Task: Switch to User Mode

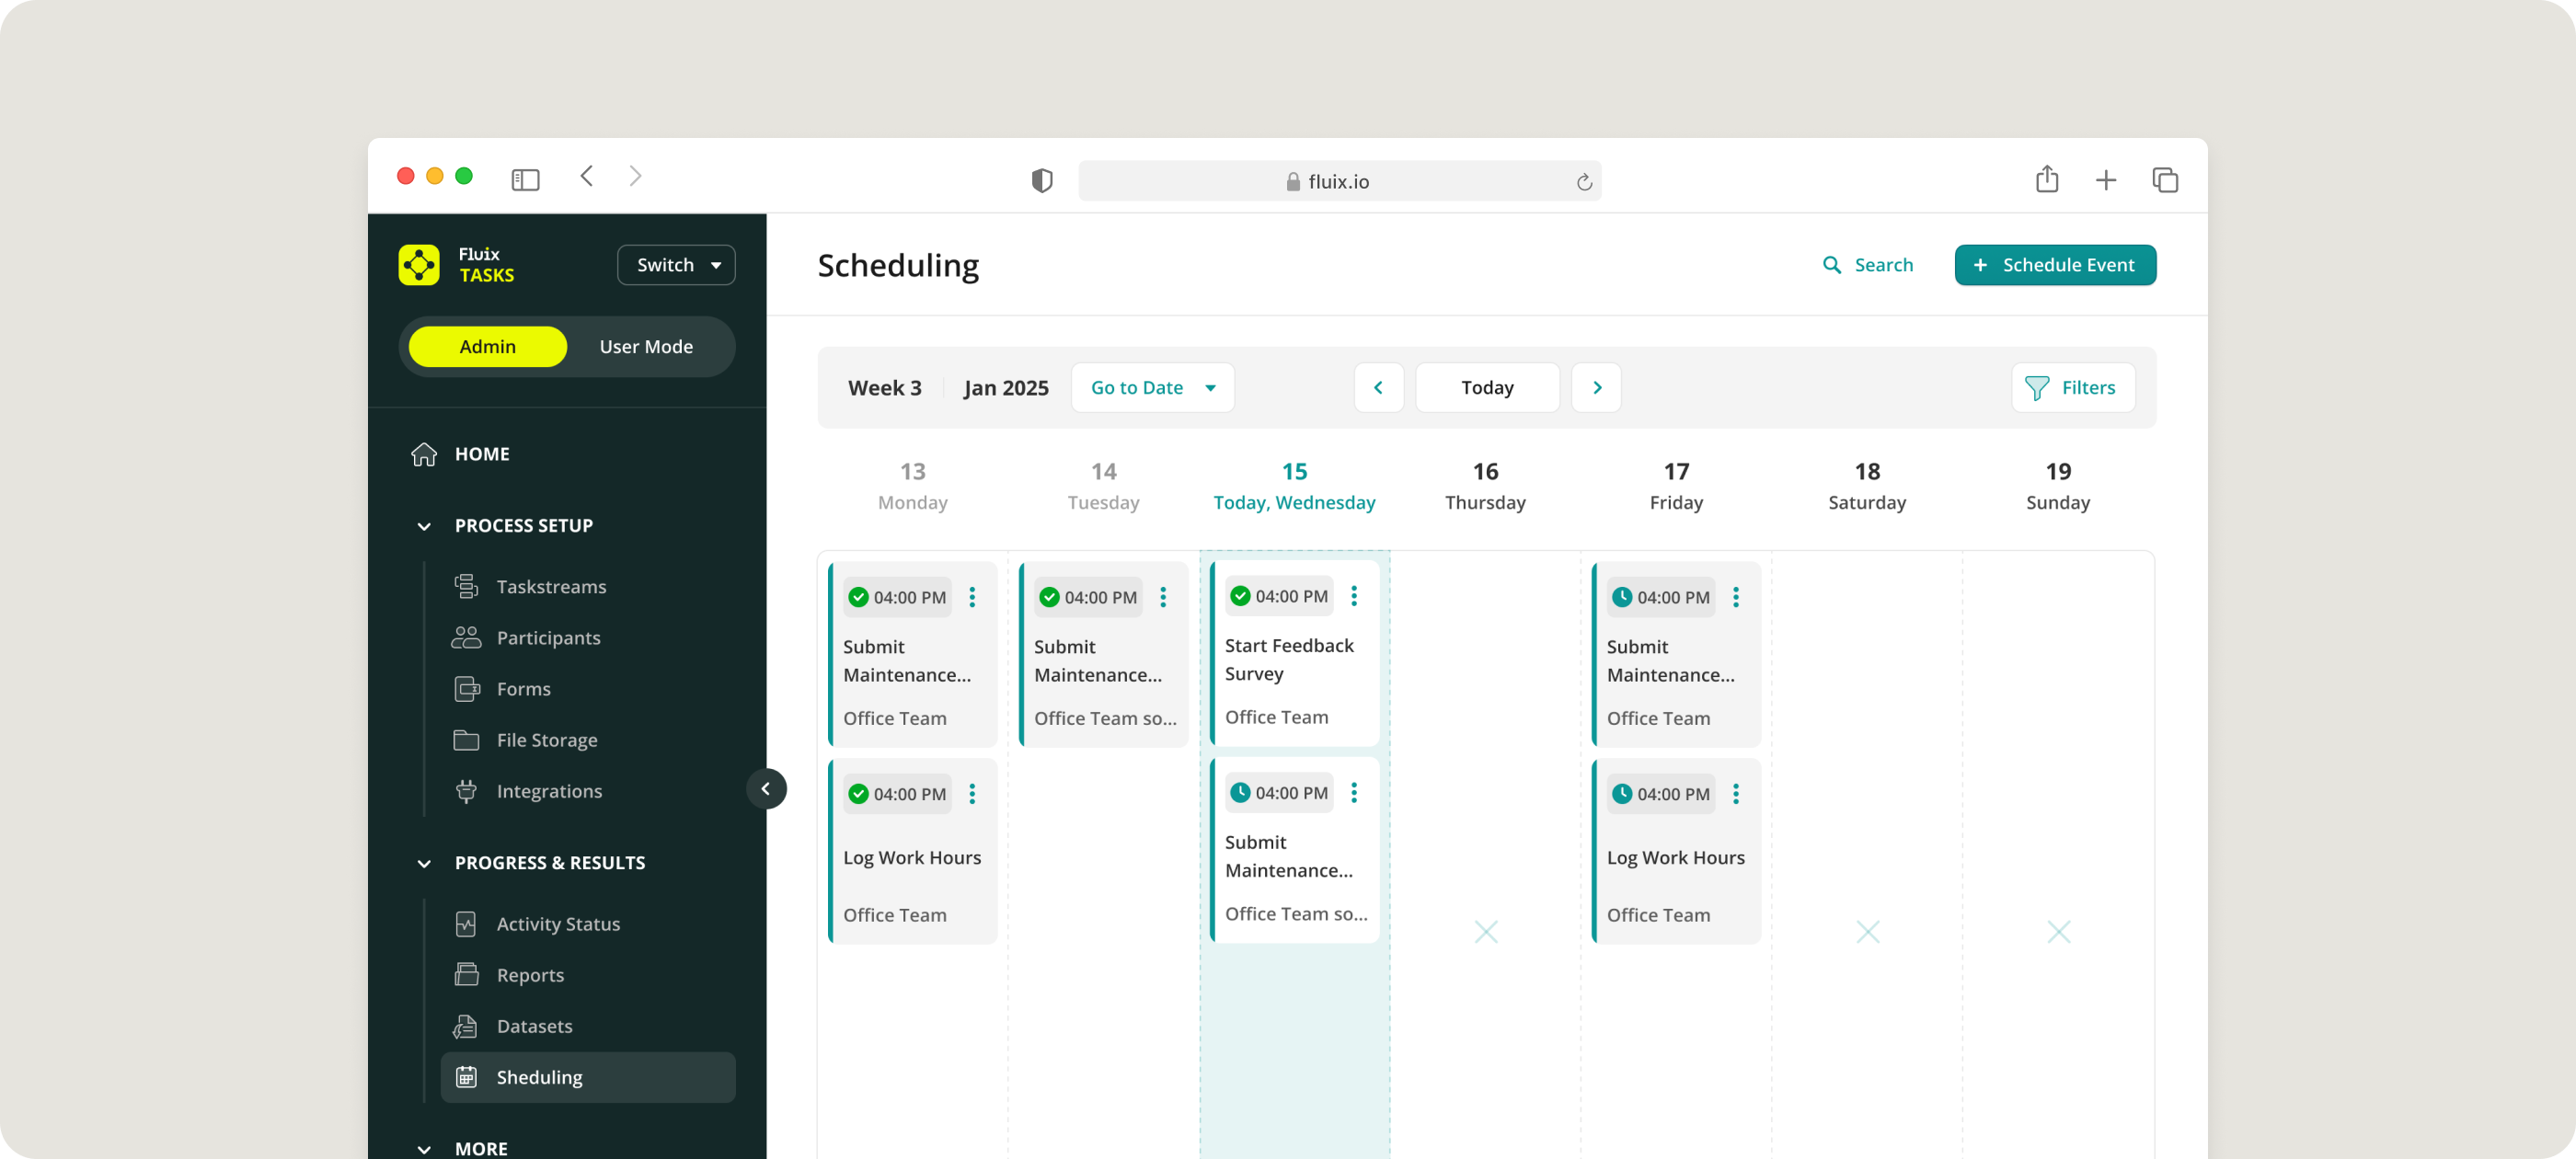Action: pyautogui.click(x=646, y=347)
